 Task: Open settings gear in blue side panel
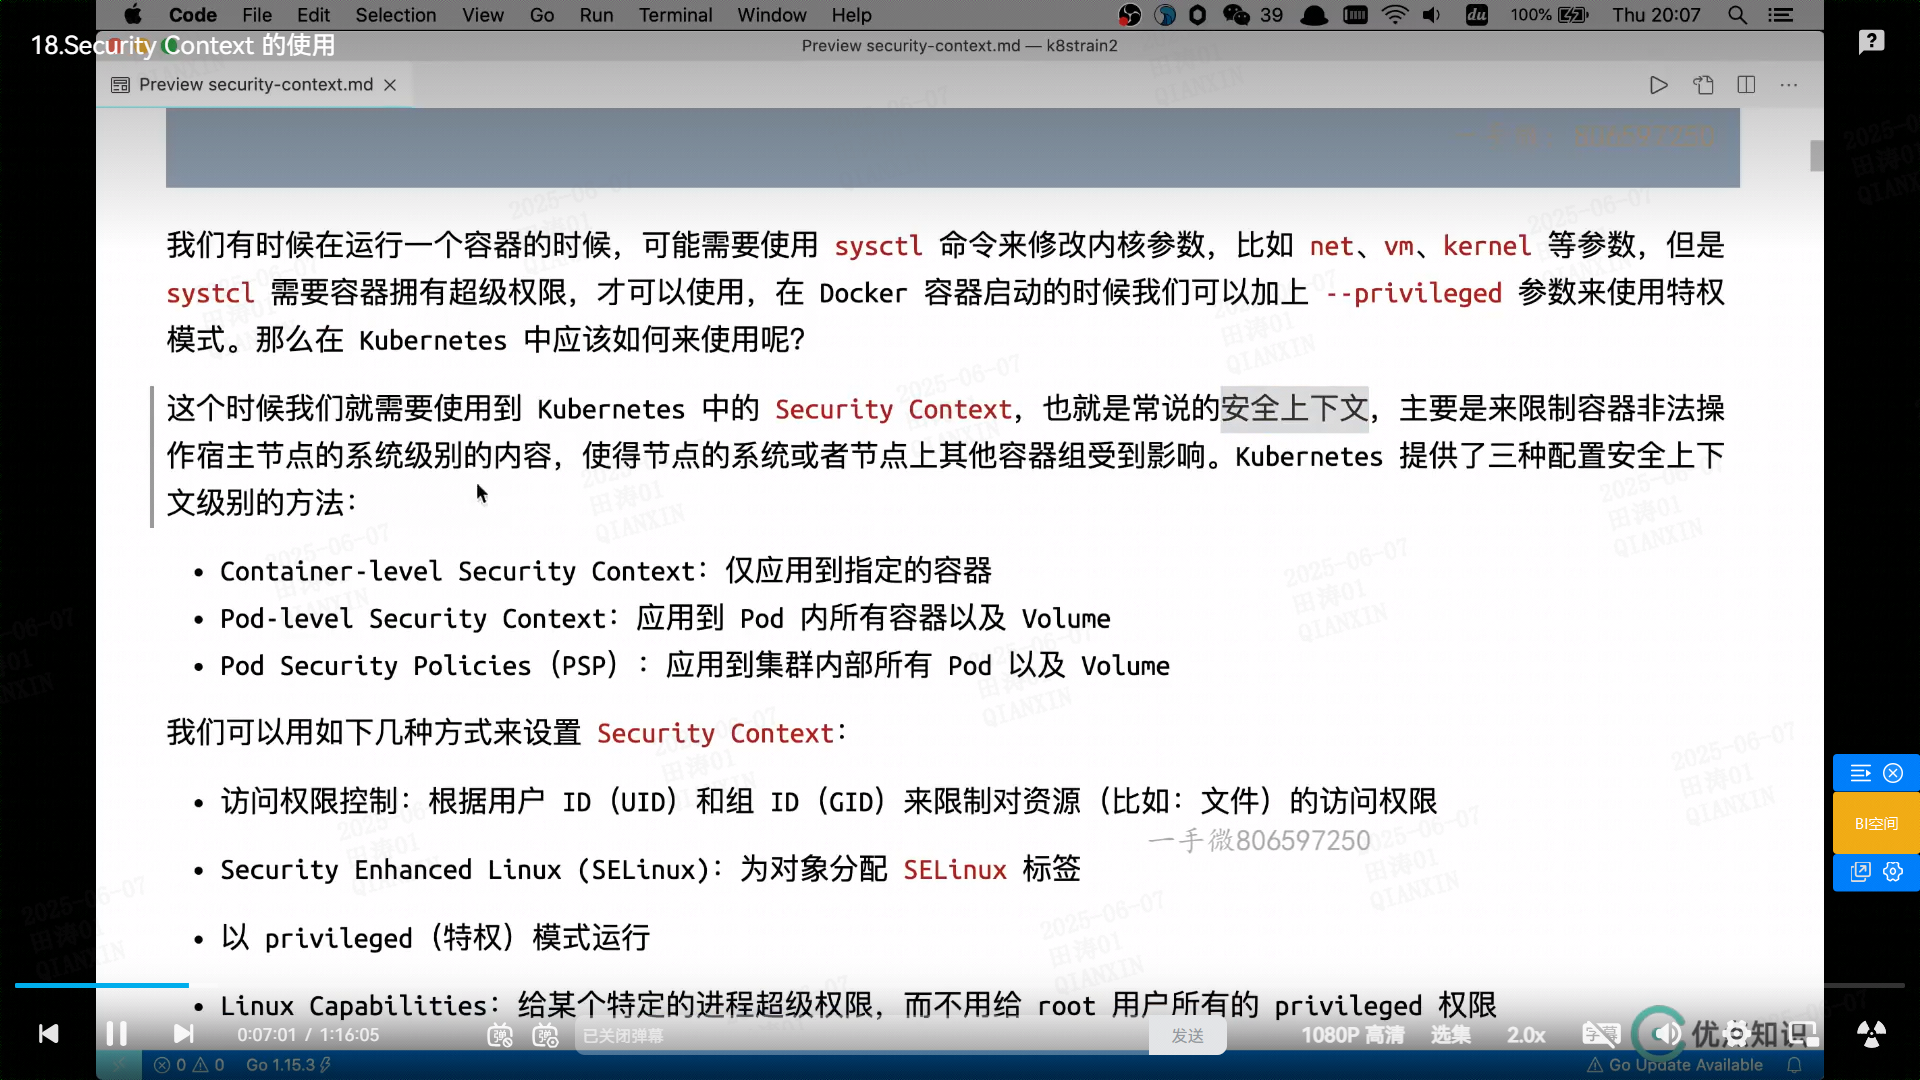point(1893,871)
